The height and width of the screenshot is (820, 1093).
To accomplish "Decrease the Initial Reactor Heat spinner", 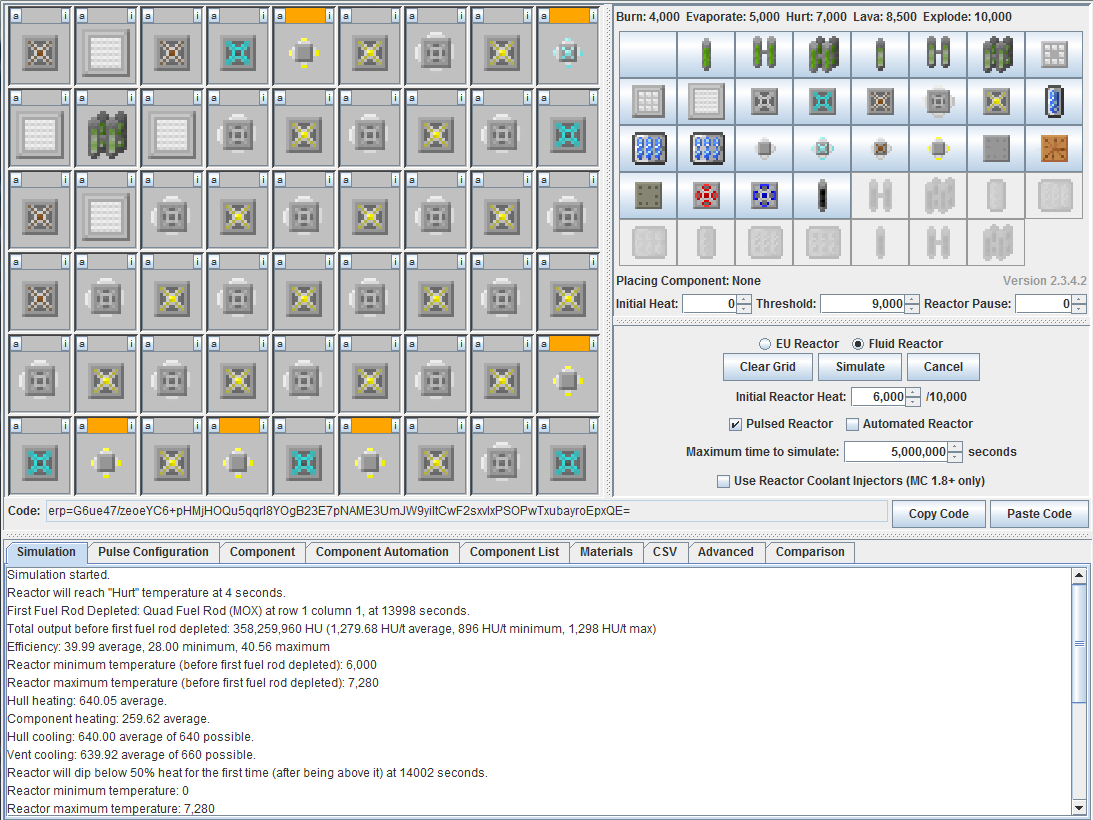I will tap(914, 402).
